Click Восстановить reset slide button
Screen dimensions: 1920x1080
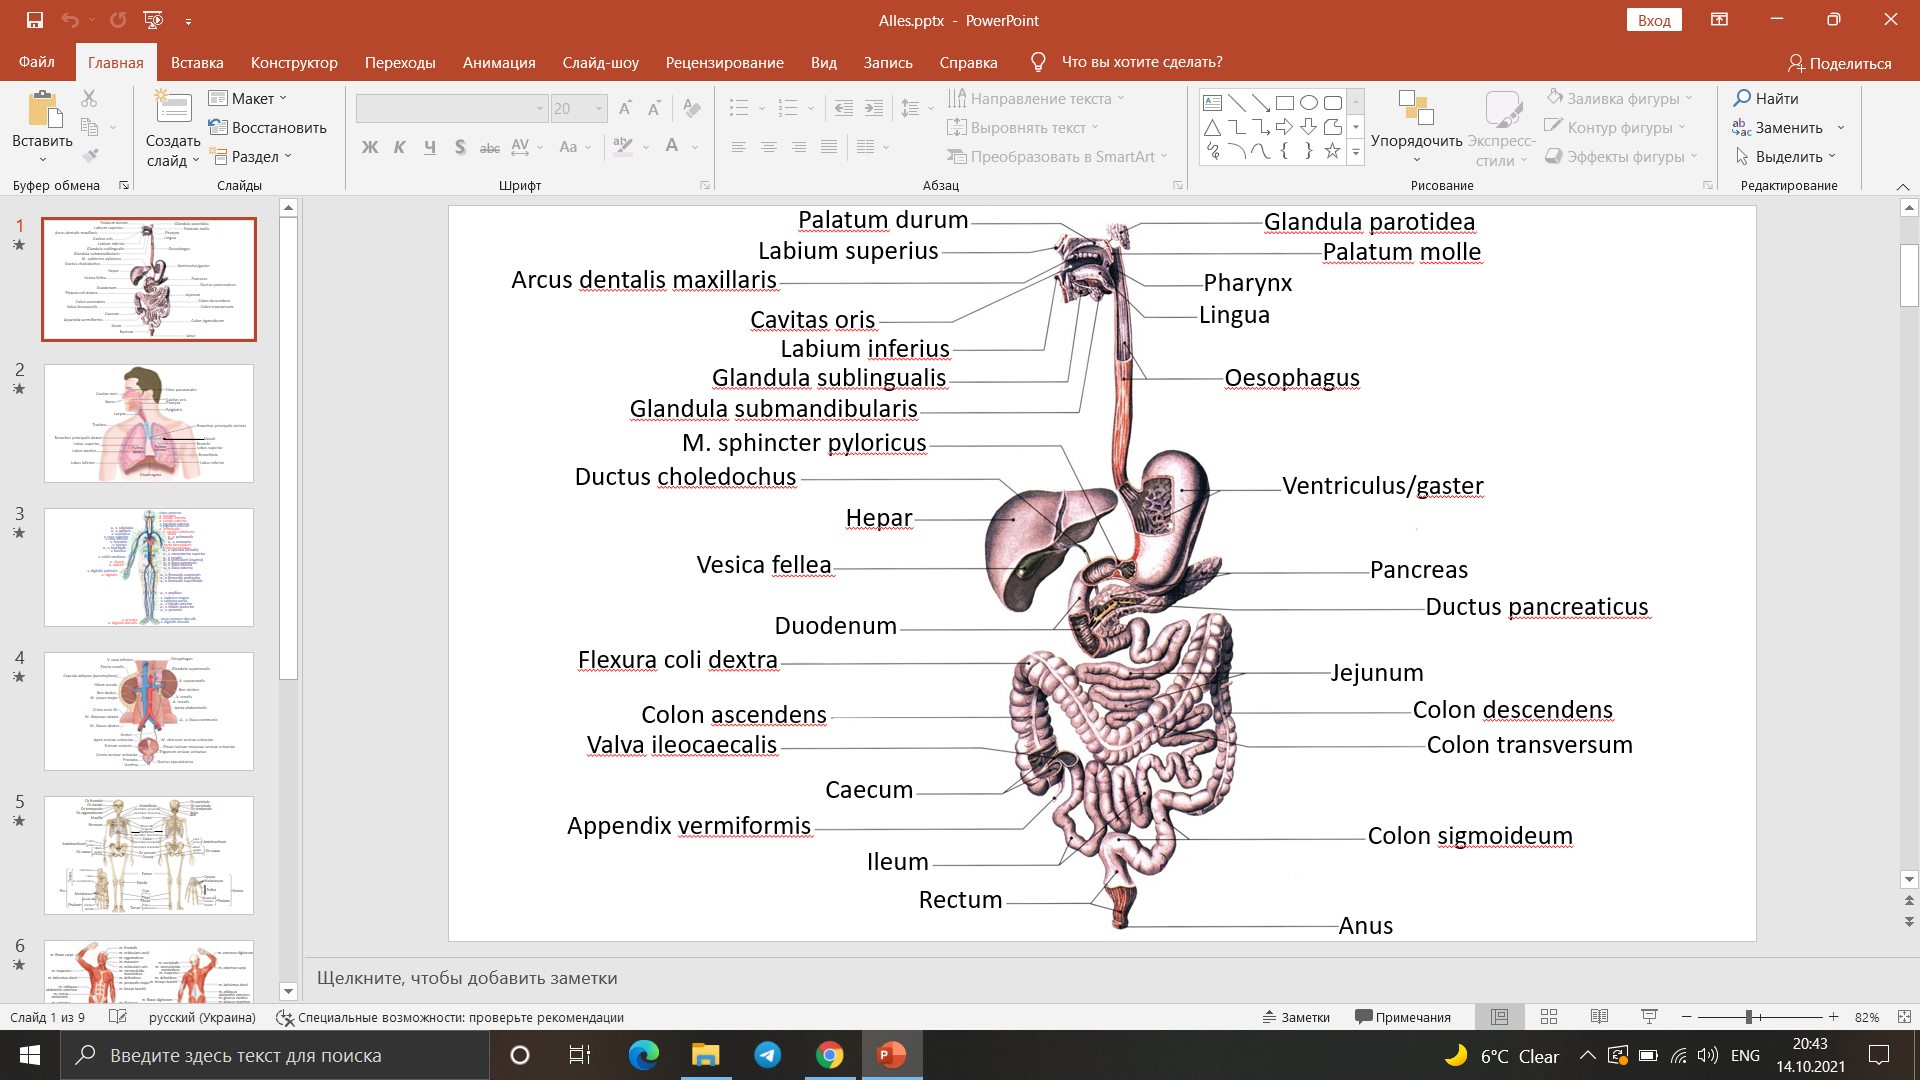tap(268, 127)
